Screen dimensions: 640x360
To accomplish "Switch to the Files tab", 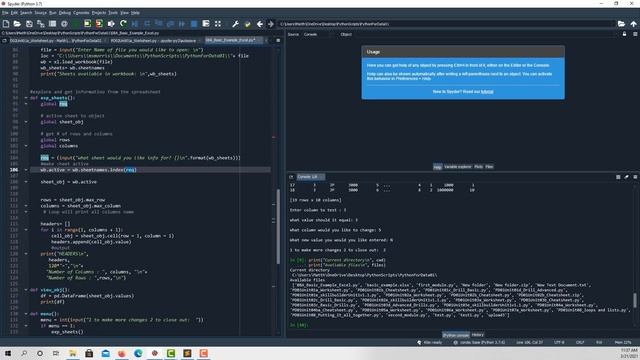I will 489,167.
